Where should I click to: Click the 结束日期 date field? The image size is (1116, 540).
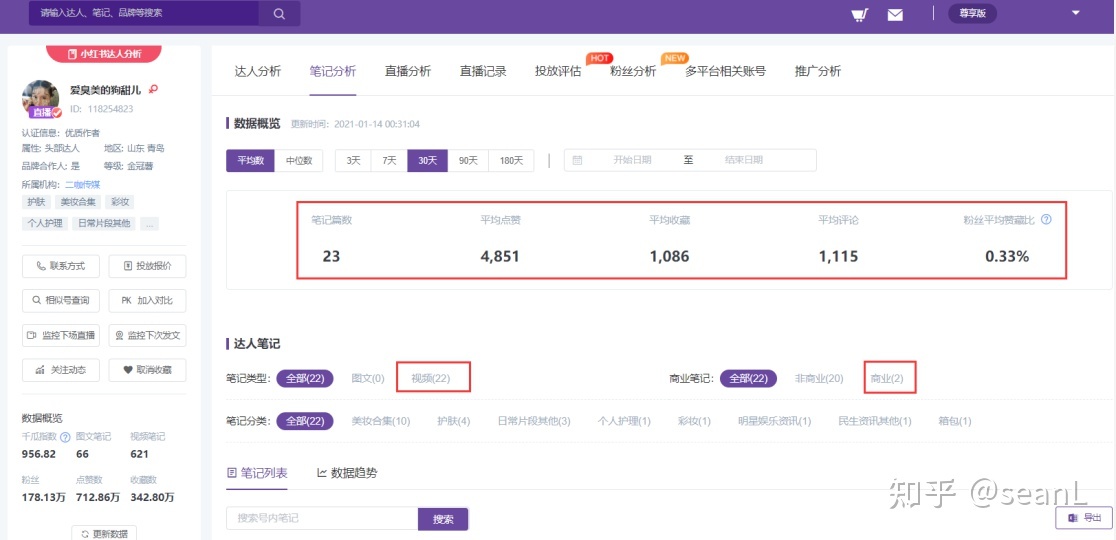tap(744, 161)
